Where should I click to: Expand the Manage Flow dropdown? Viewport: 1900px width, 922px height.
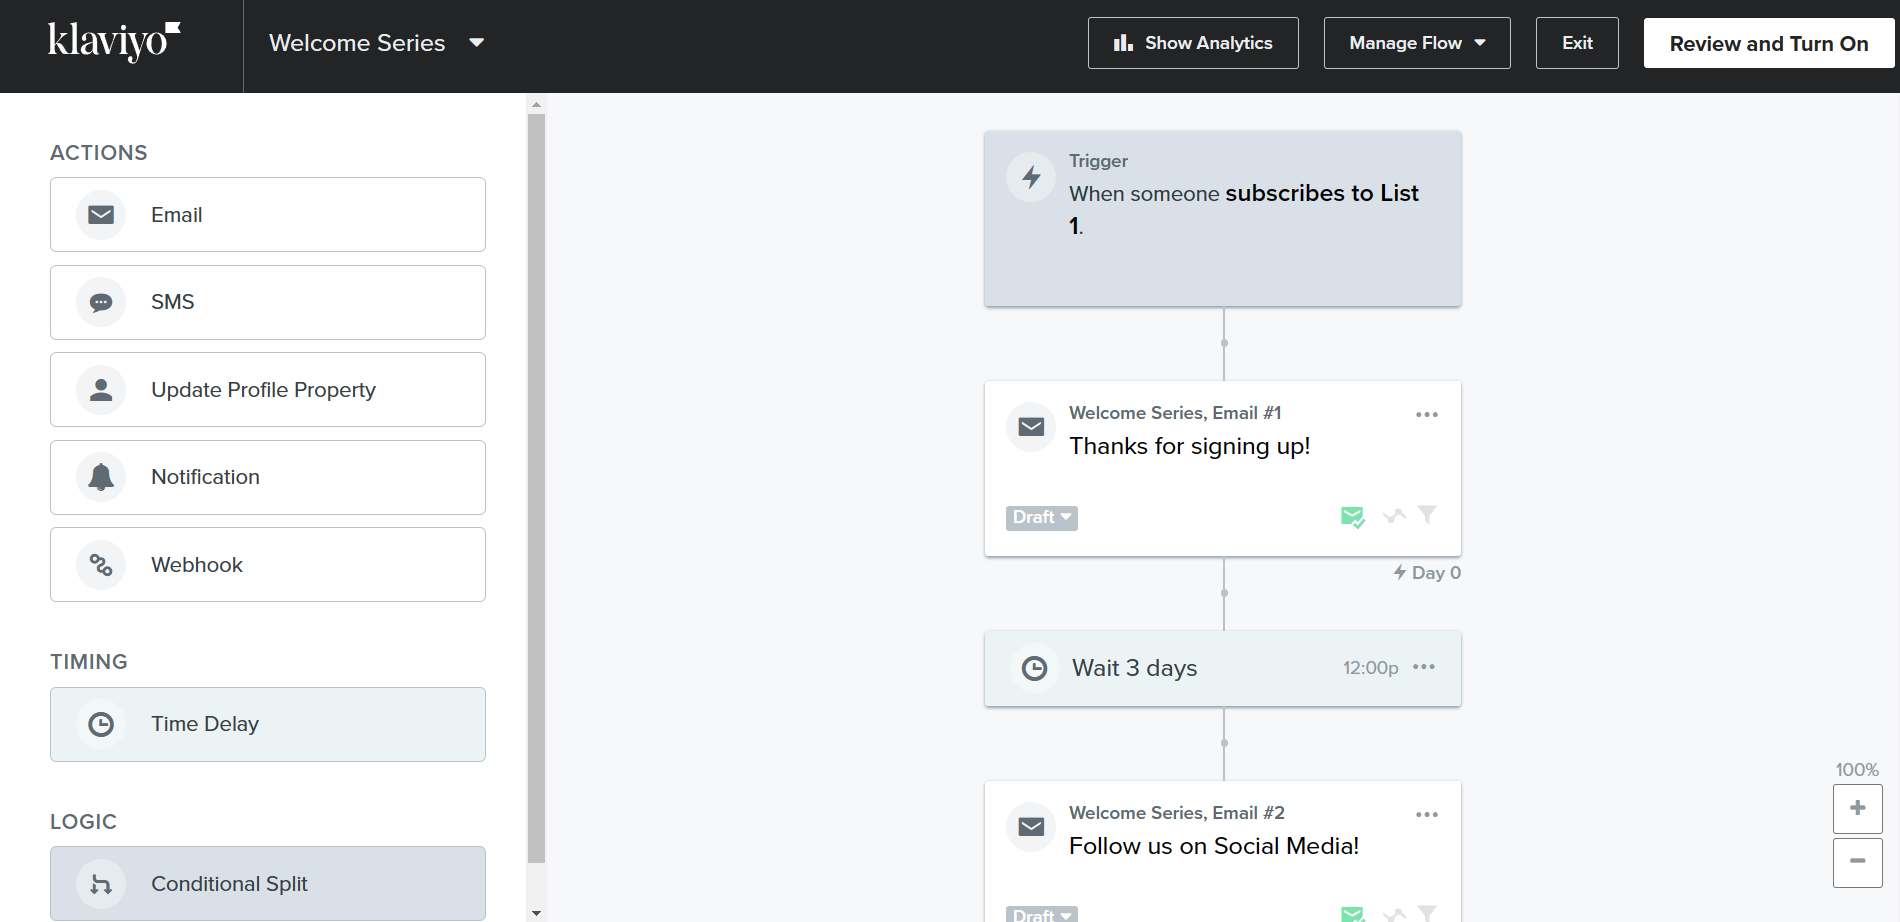1417,43
